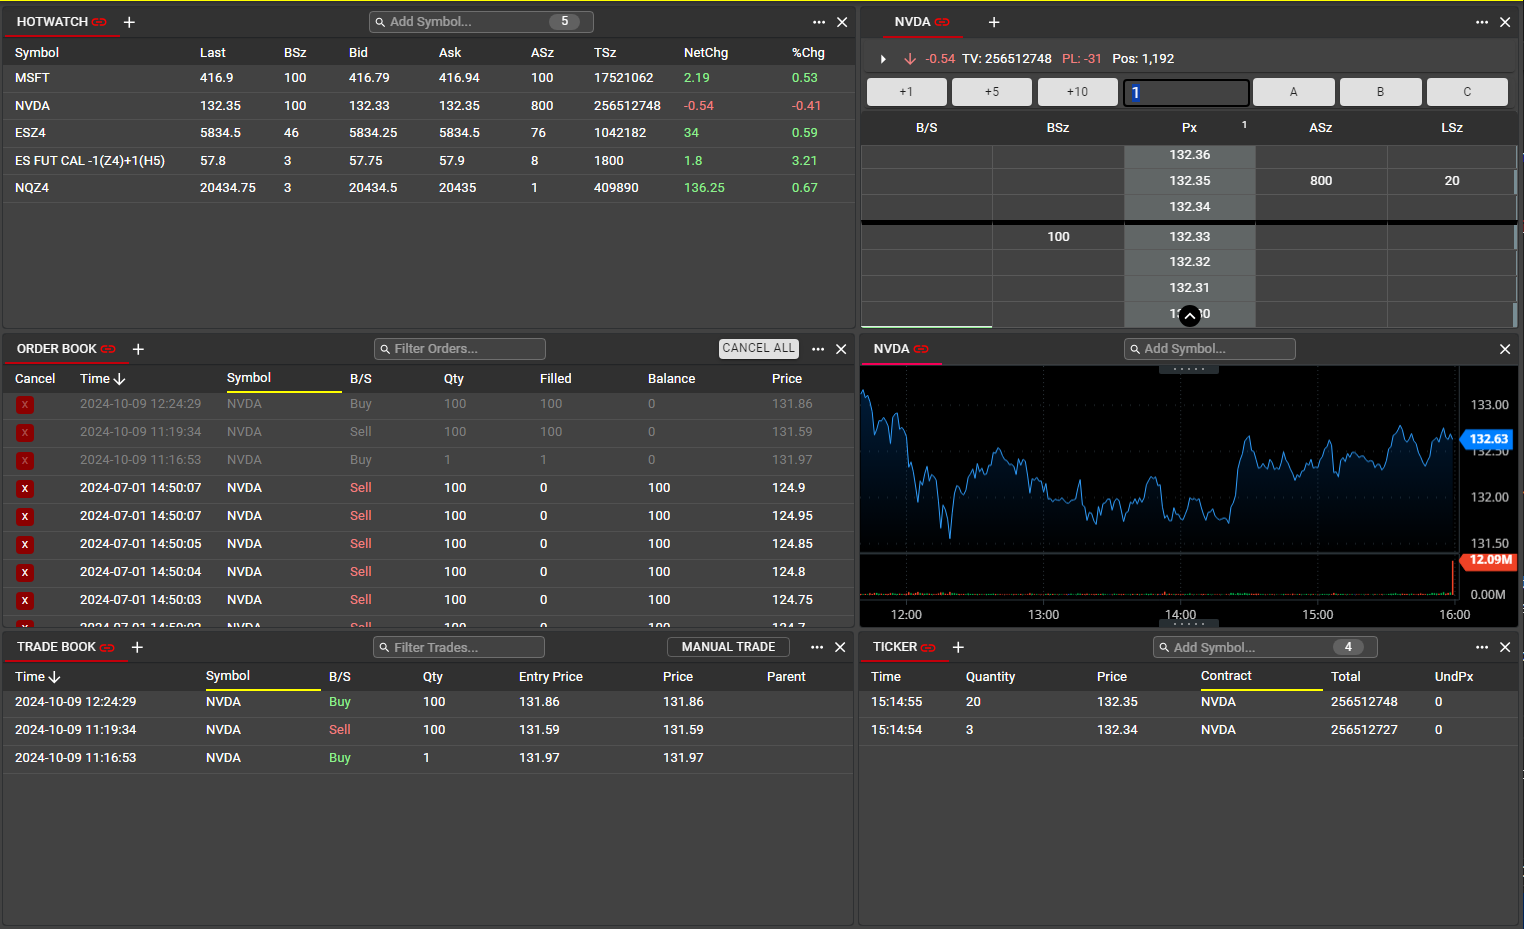1524x929 pixels.
Task: Click the MANUAL TRADE button
Action: tap(728, 647)
